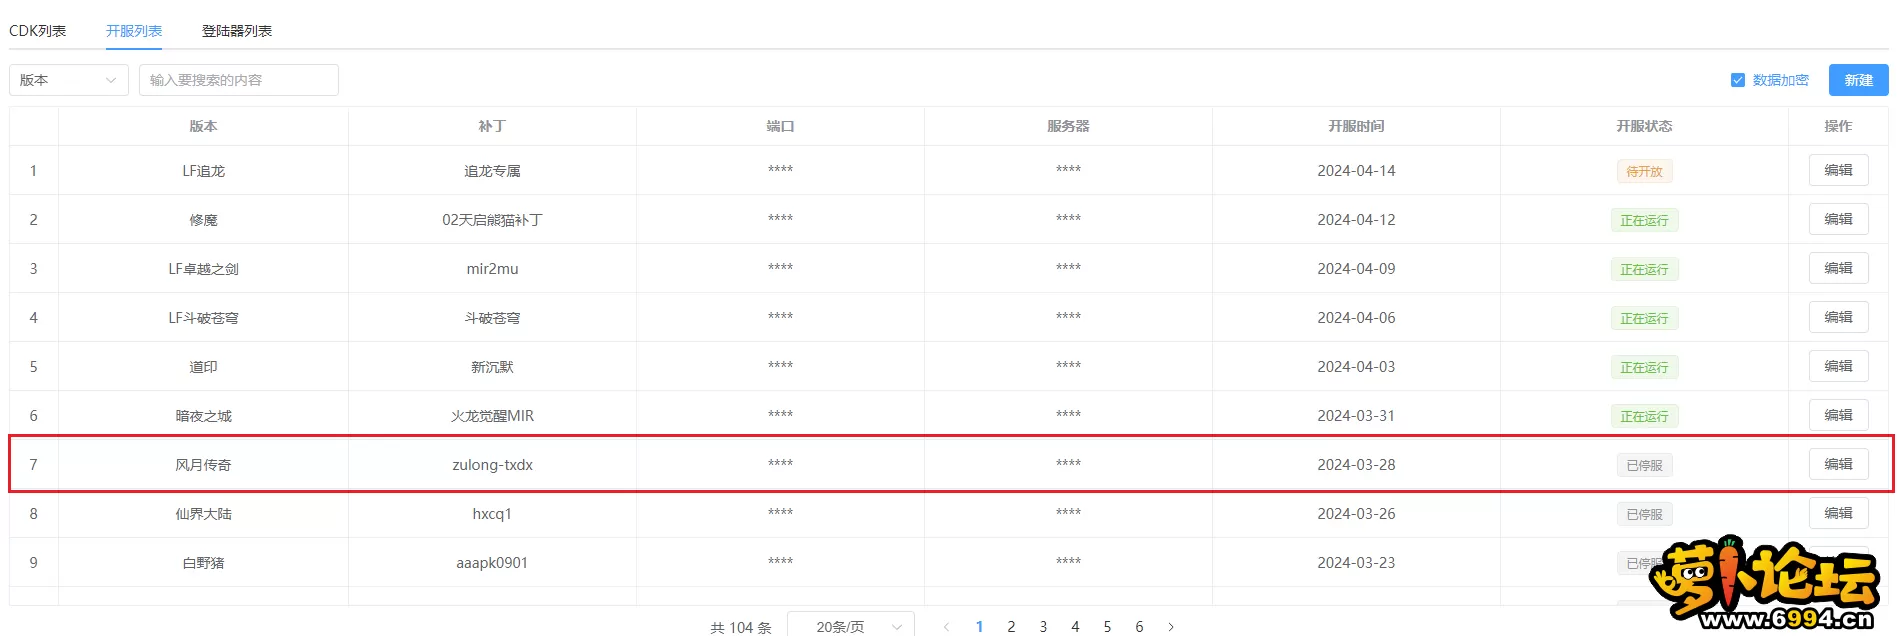Select page 1 in pagination
This screenshot has height=636, width=1898.
click(979, 627)
